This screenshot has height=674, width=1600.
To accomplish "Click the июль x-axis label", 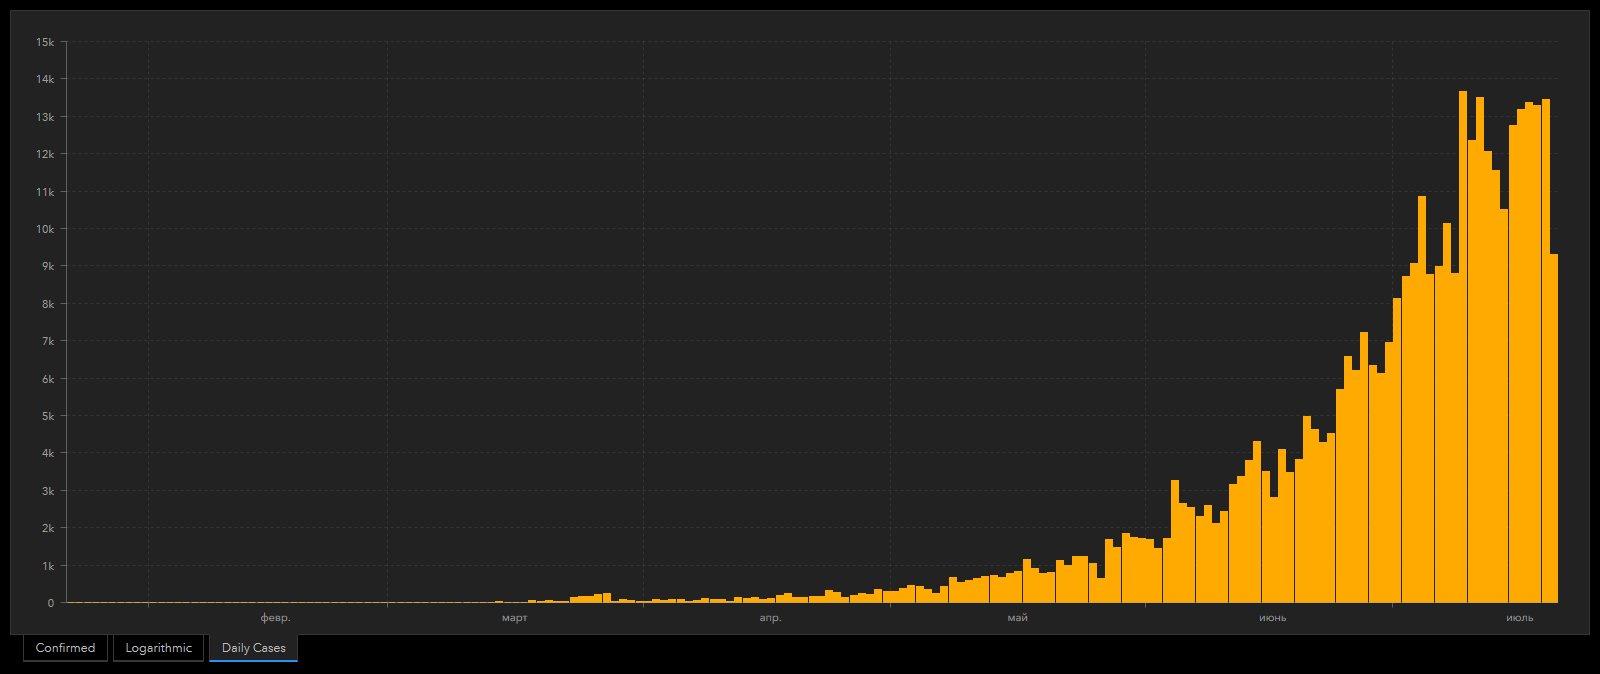I will (1519, 618).
